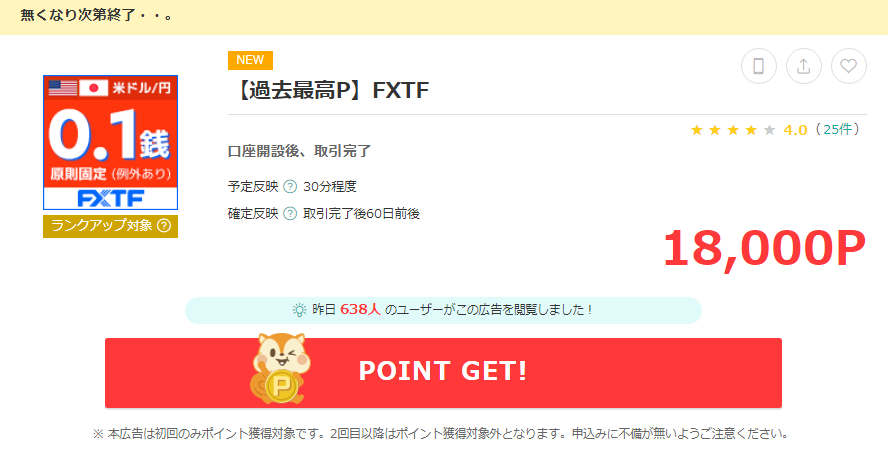Image resolution: width=888 pixels, height=466 pixels.
Task: Click the 口座開設後、取引完了 condition text
Action: tap(299, 151)
